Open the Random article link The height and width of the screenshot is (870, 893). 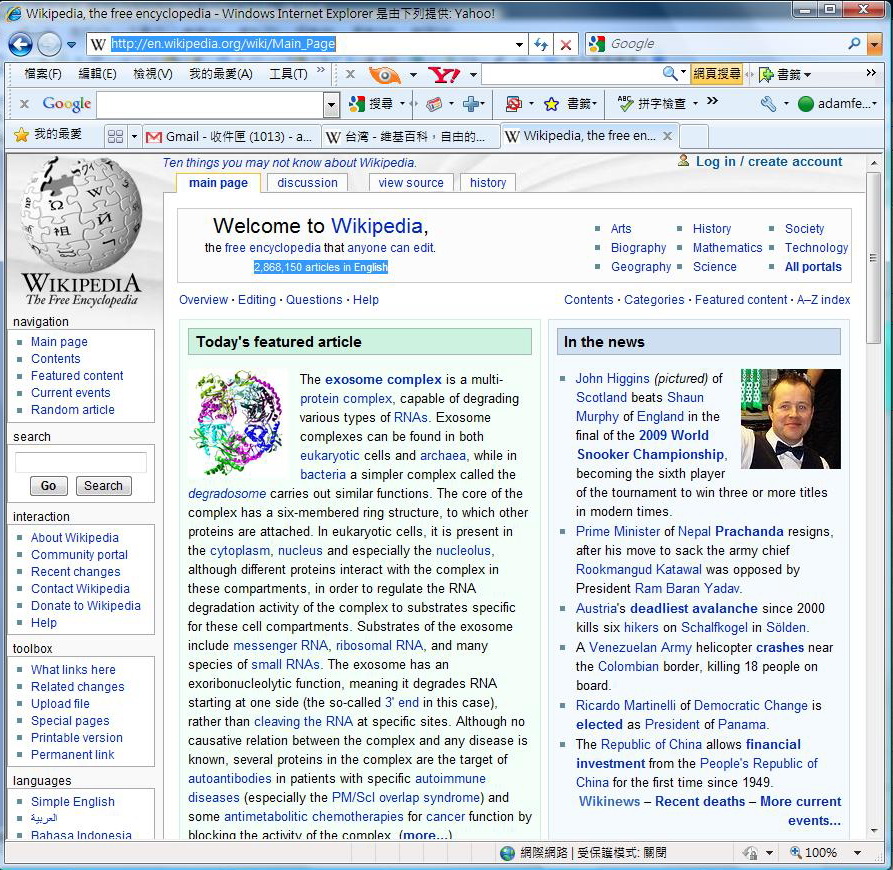(x=72, y=409)
